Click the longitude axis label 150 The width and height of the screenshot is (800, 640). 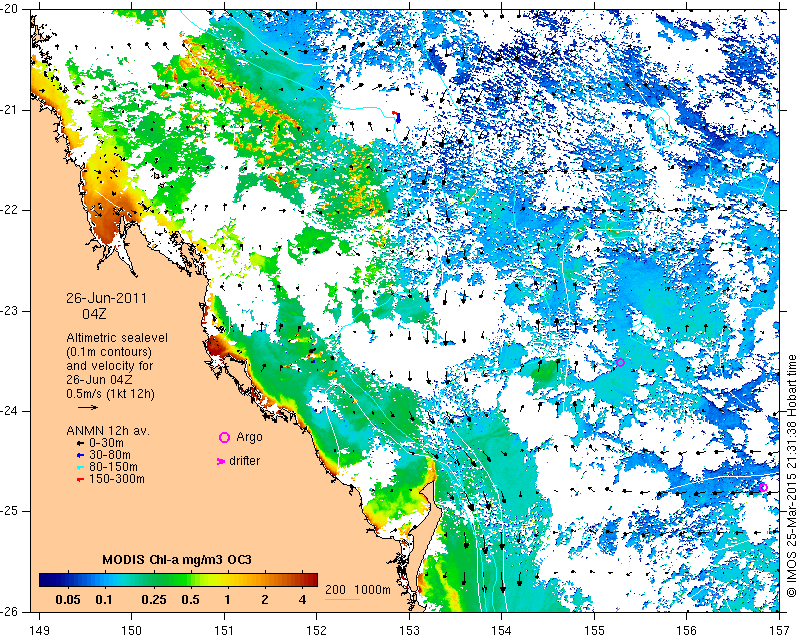[x=132, y=630]
